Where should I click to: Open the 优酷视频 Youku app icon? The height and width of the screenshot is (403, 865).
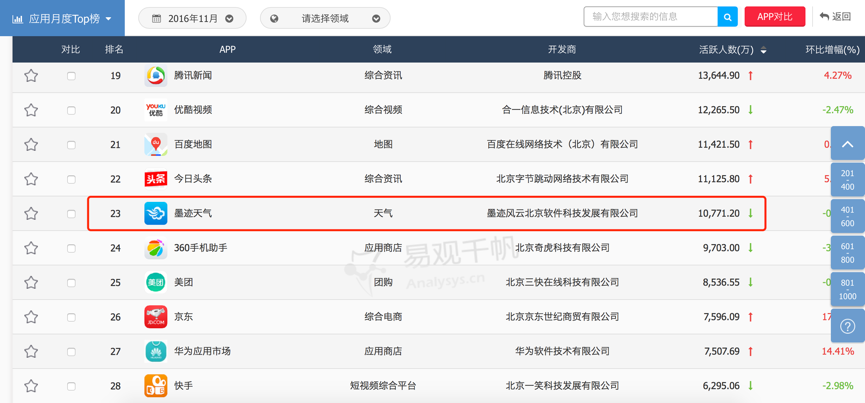pos(156,110)
